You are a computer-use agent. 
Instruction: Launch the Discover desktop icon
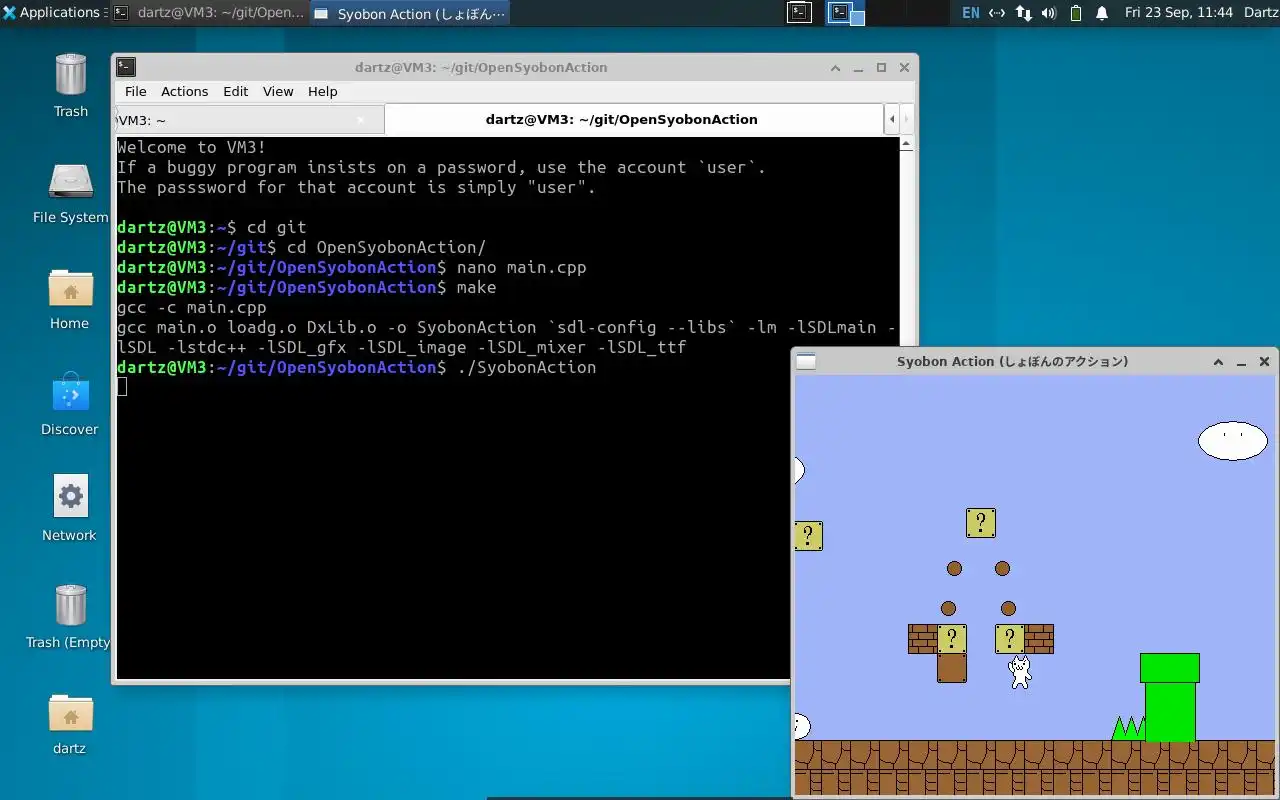(70, 405)
